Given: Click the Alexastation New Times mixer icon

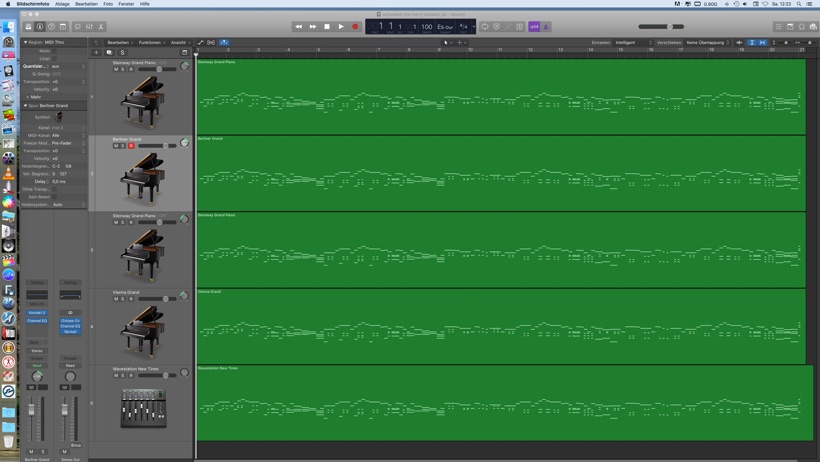Looking at the screenshot, I should (142, 407).
